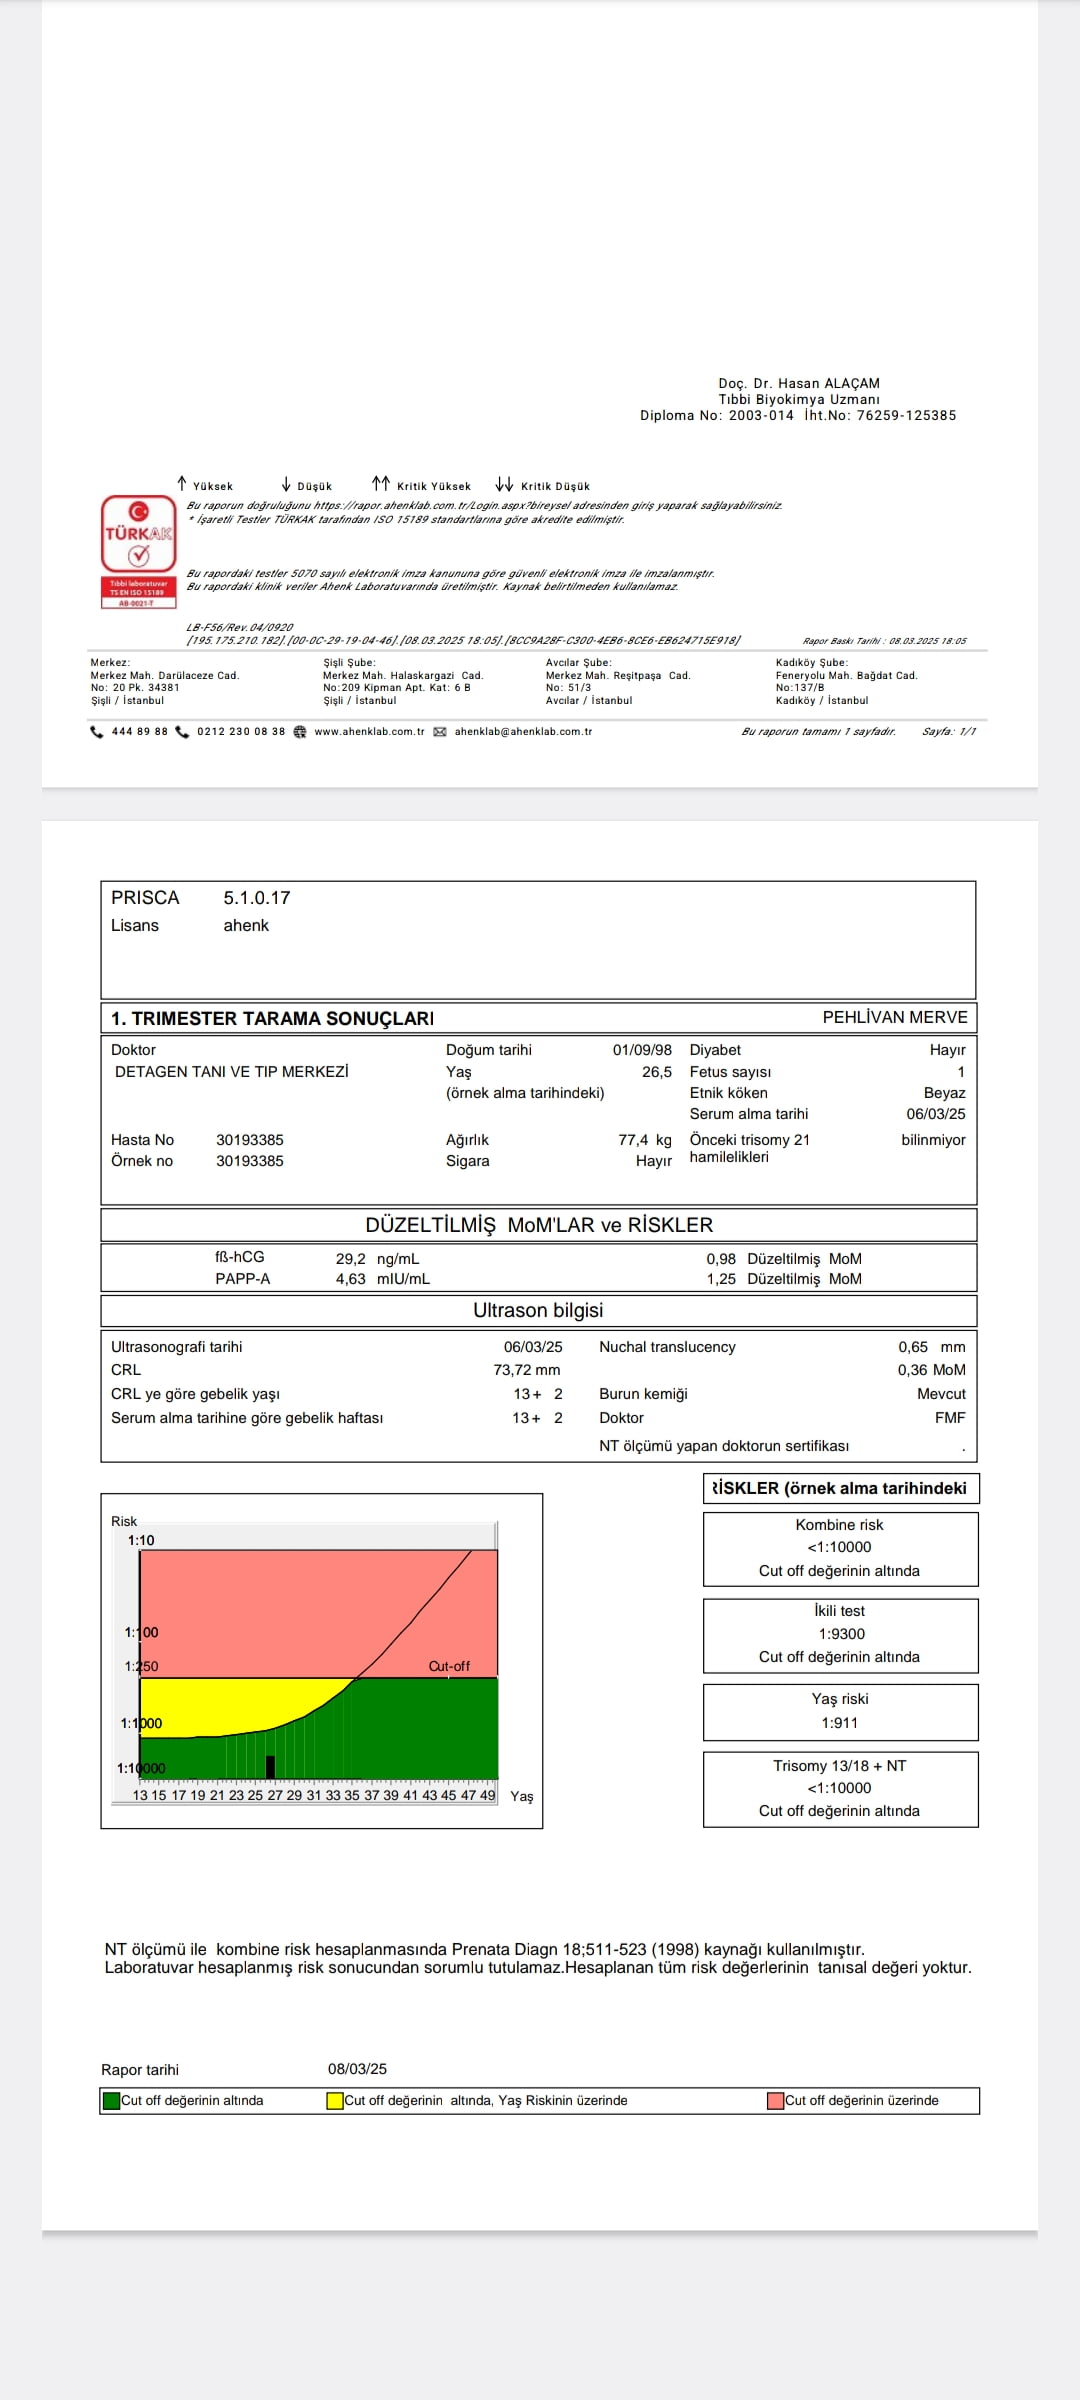This screenshot has height=2400, width=1080.
Task: Tap the double up arrow for Kritik Yüksek
Action: (x=381, y=484)
